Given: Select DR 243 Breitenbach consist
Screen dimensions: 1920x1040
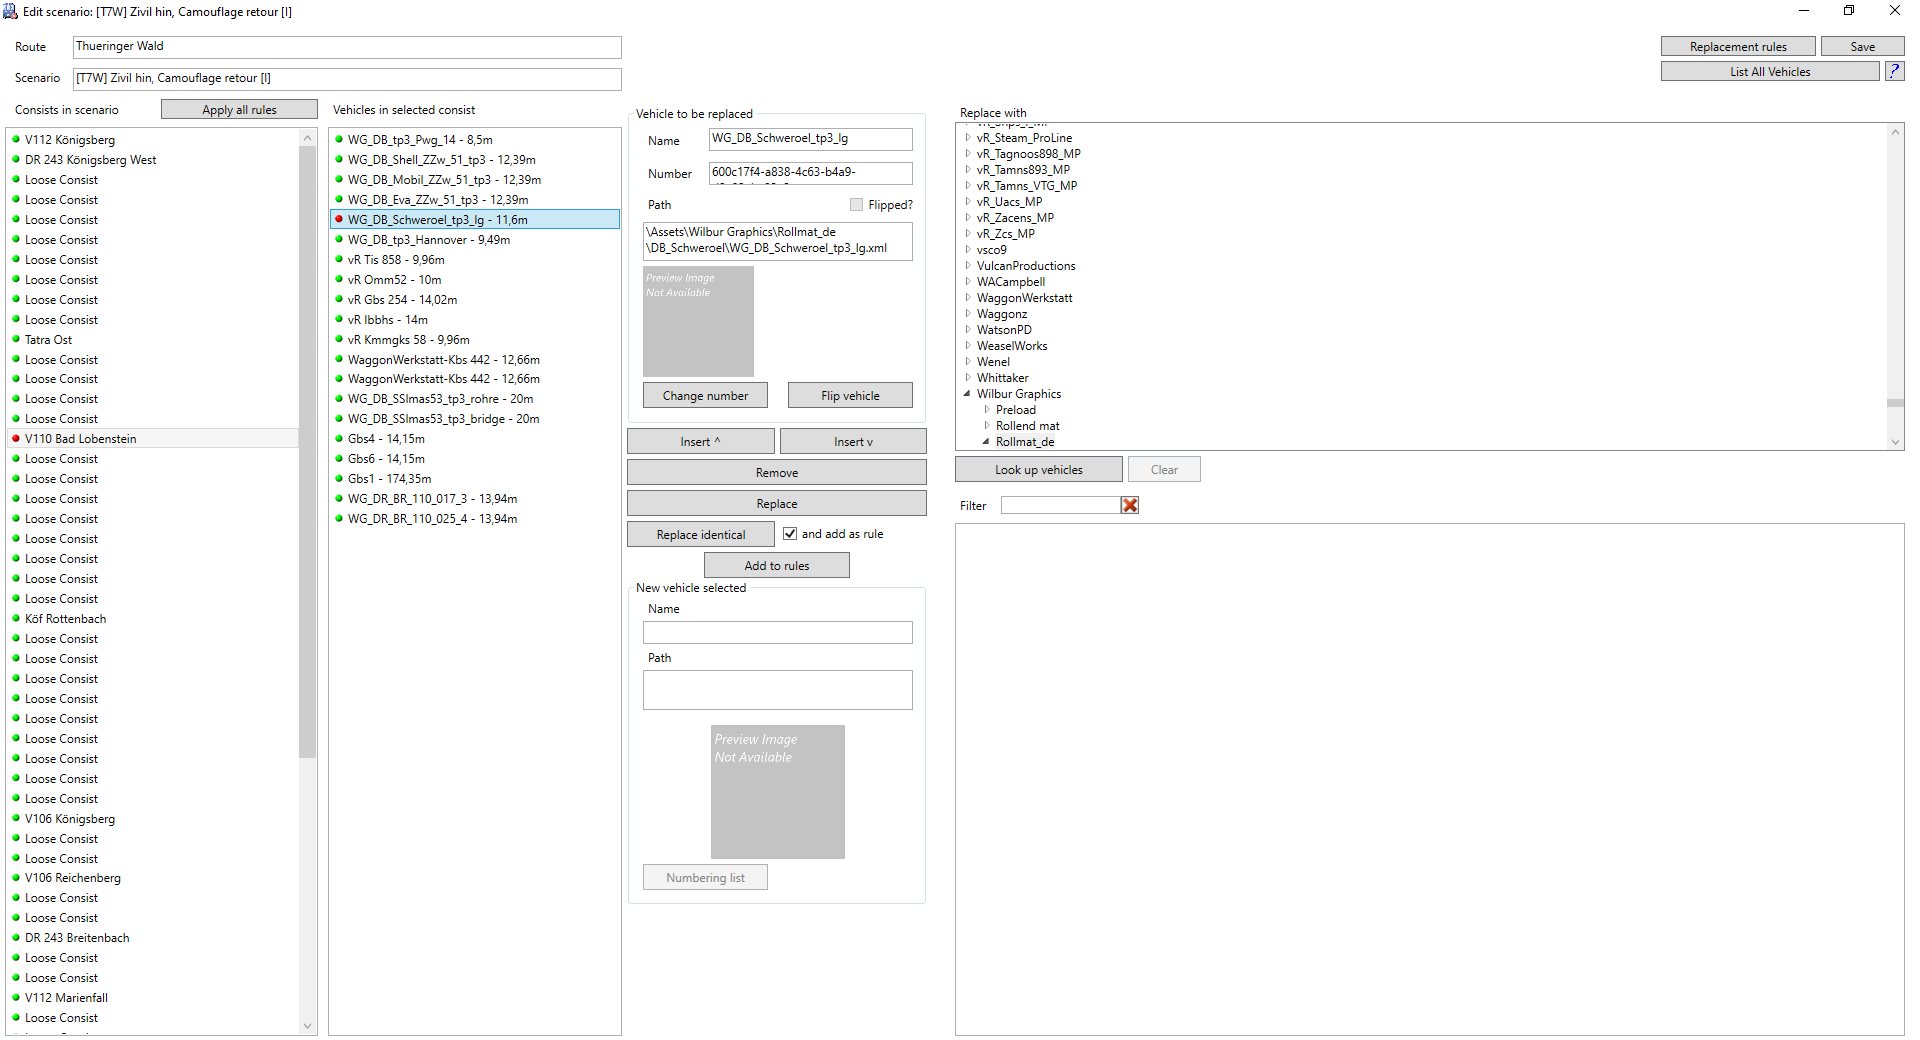Looking at the screenshot, I should [77, 938].
